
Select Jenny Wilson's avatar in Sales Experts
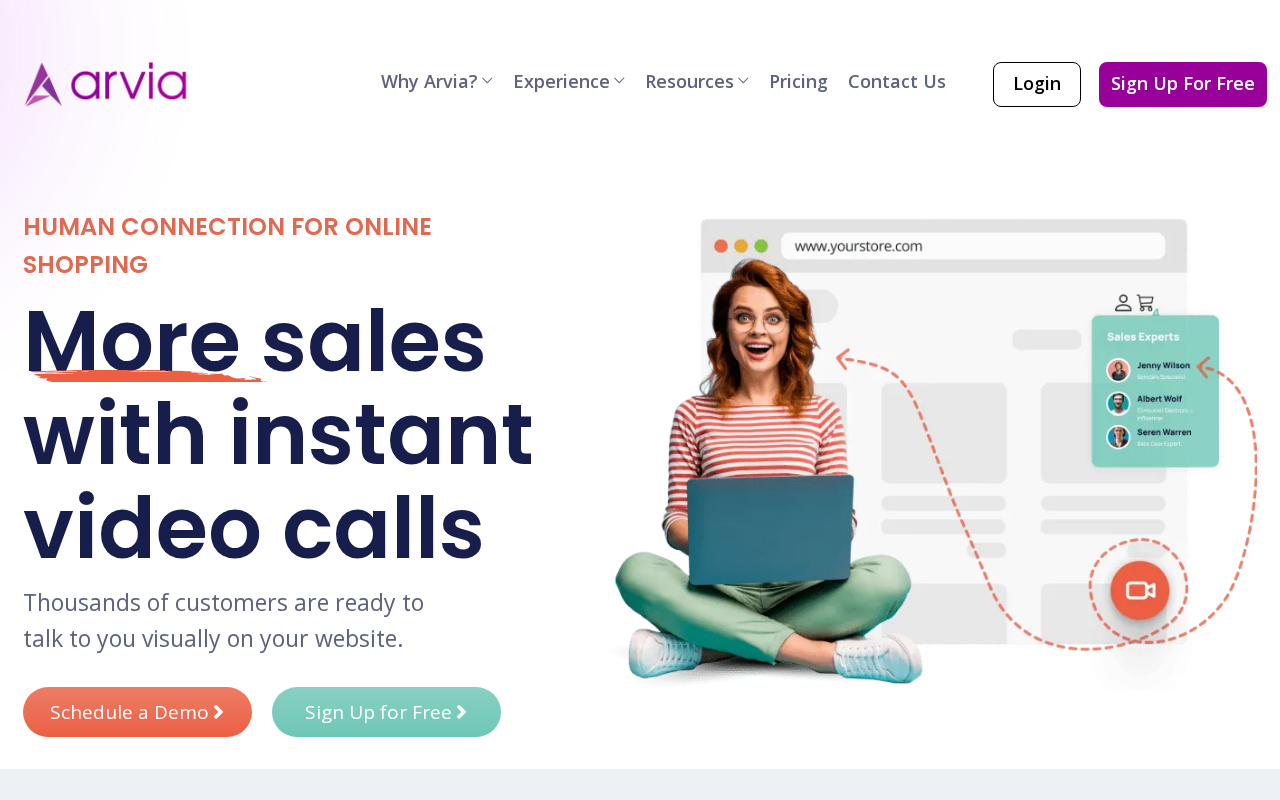click(x=1118, y=370)
